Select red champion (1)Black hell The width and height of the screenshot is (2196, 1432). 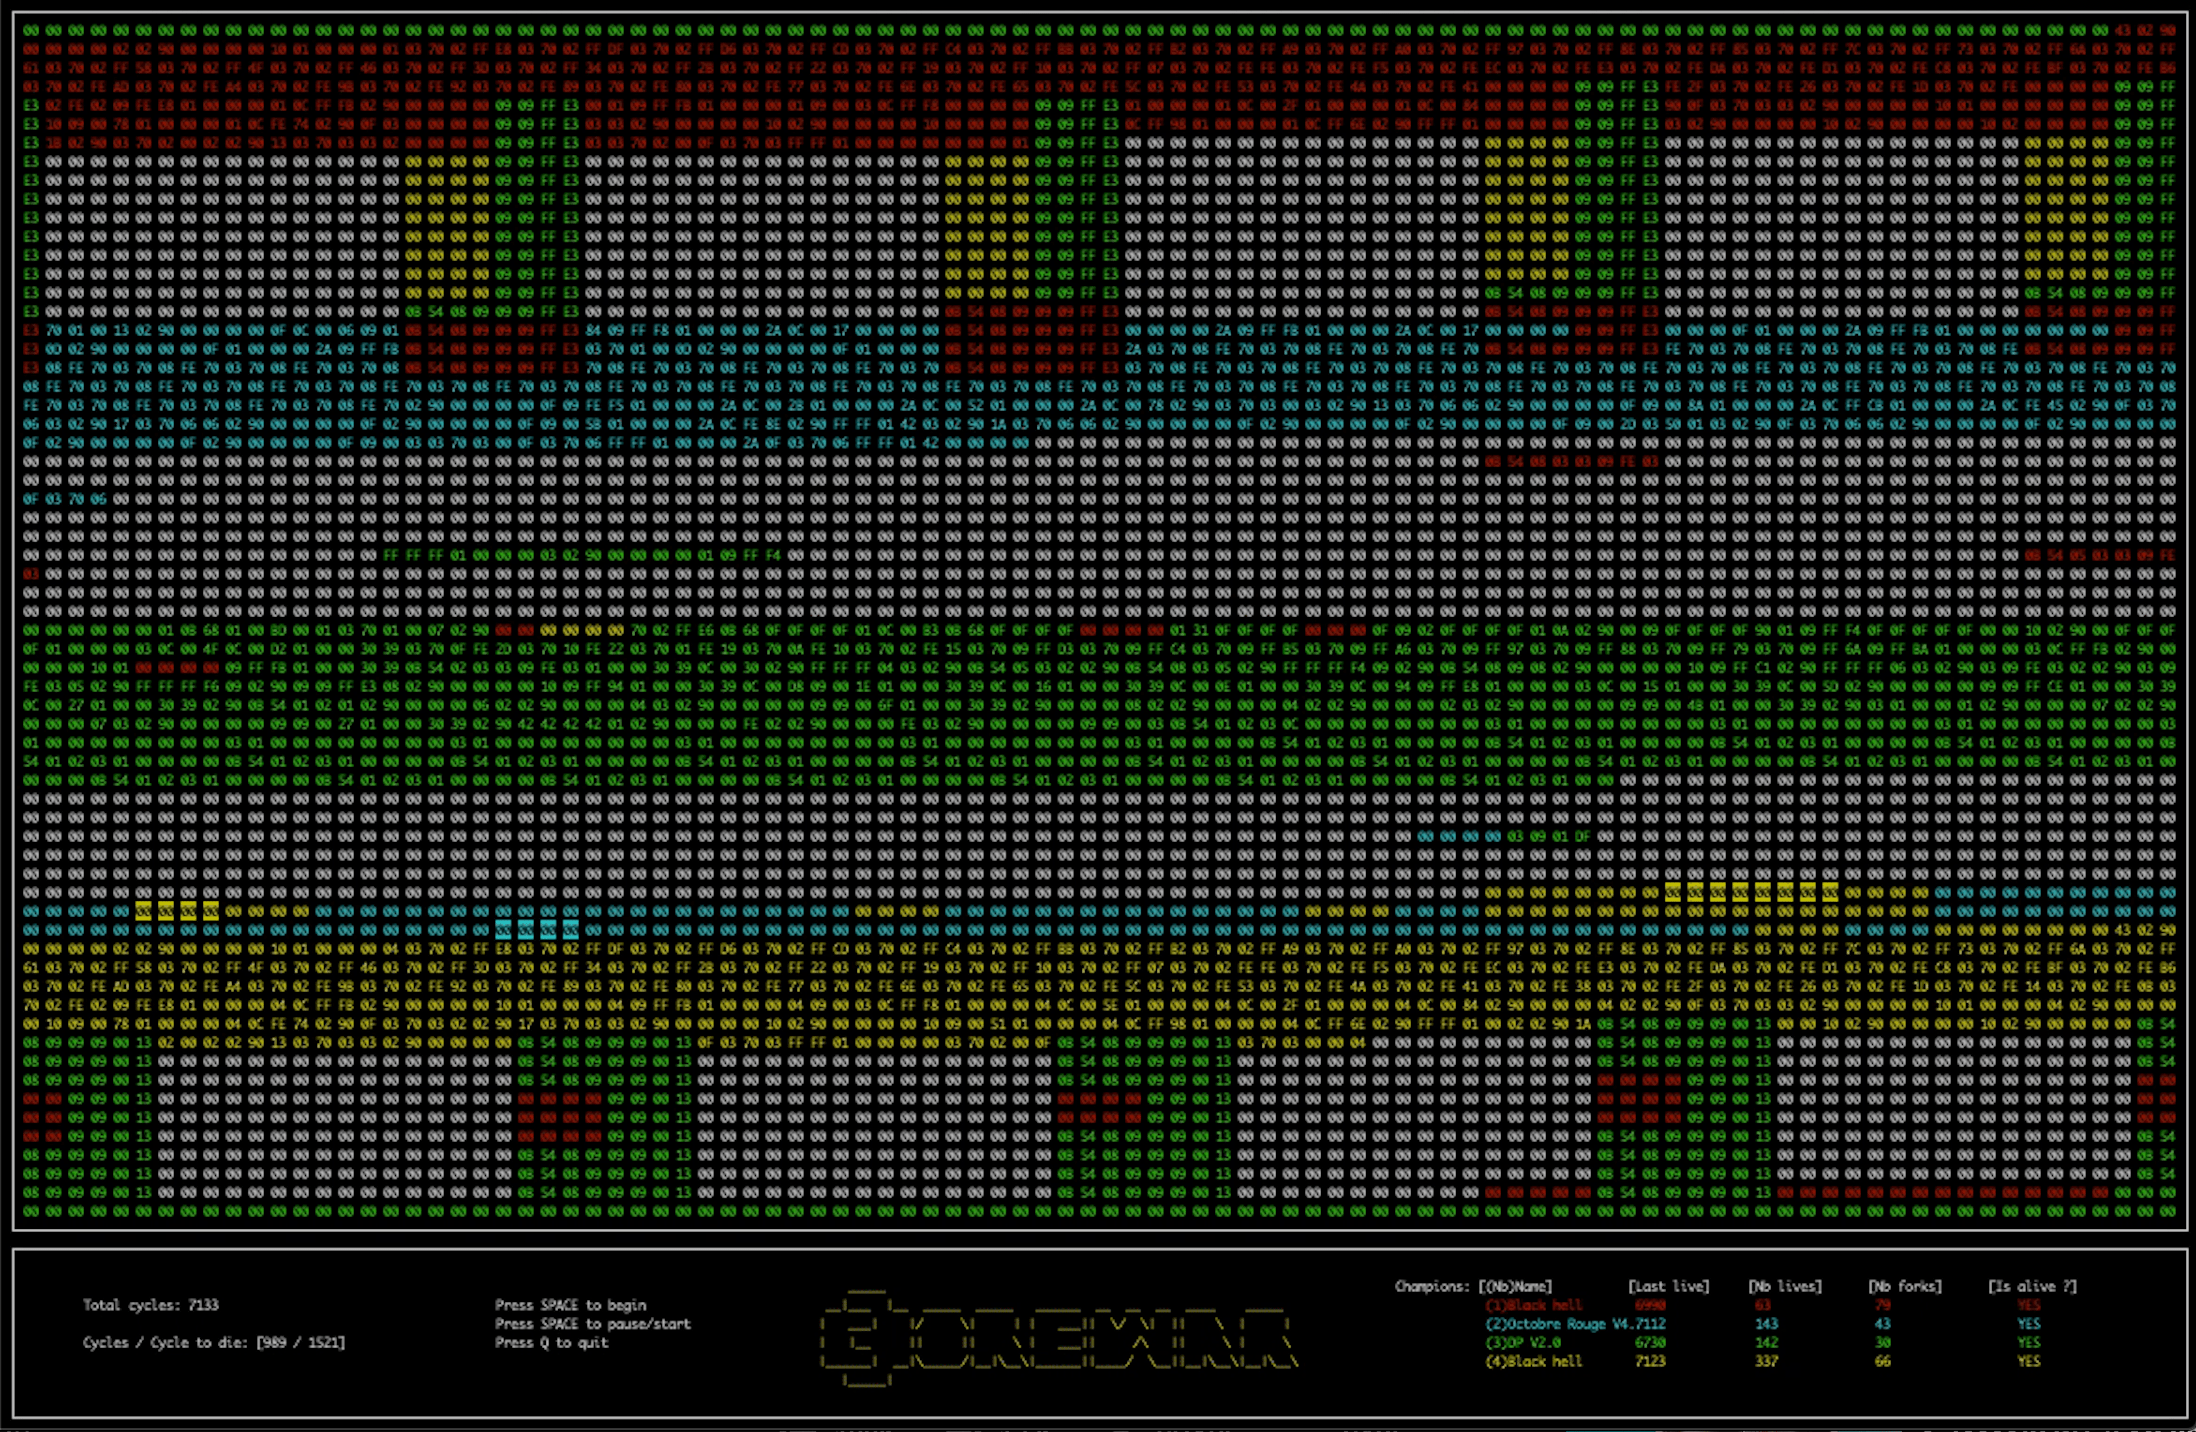1533,1305
